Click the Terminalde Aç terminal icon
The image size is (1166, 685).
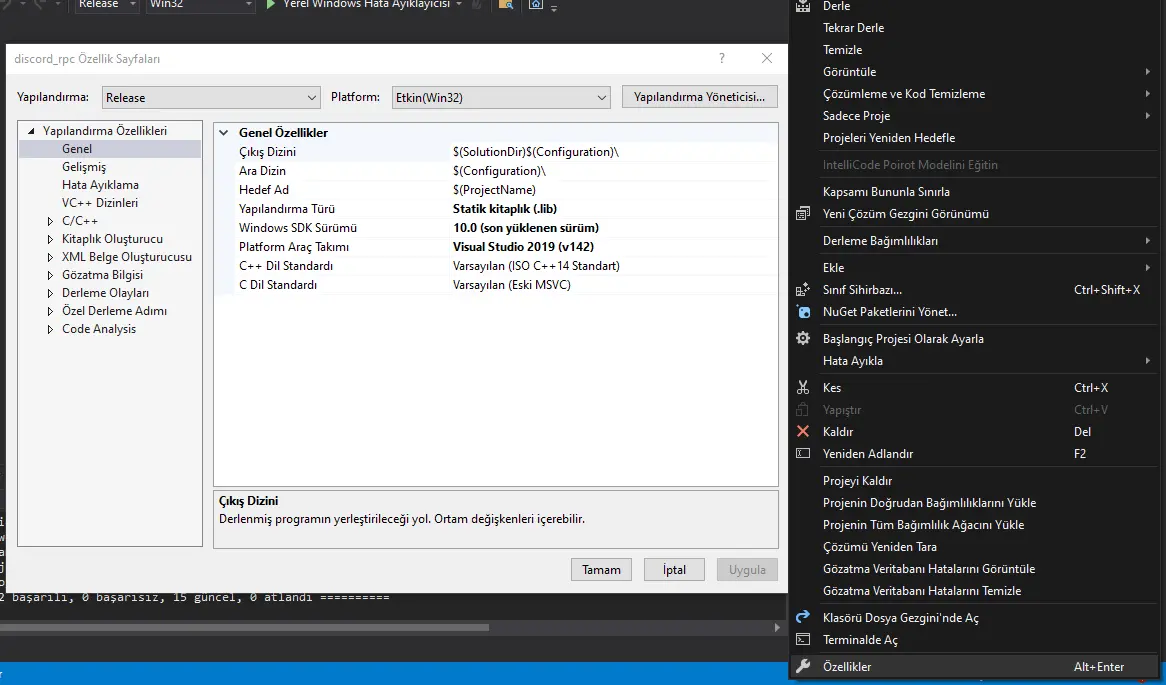click(803, 640)
